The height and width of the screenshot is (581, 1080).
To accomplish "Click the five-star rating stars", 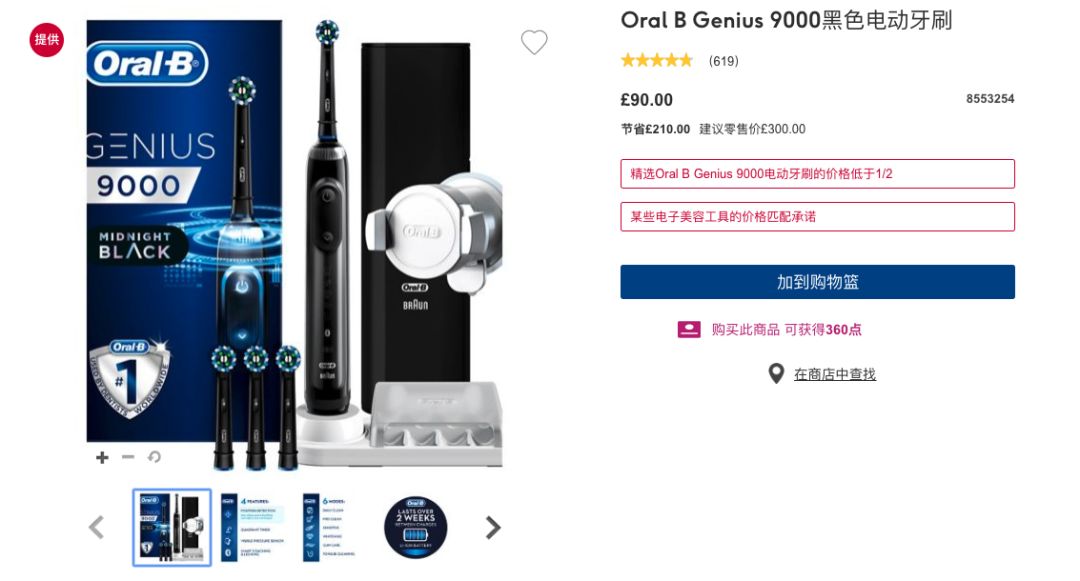I will tap(656, 61).
